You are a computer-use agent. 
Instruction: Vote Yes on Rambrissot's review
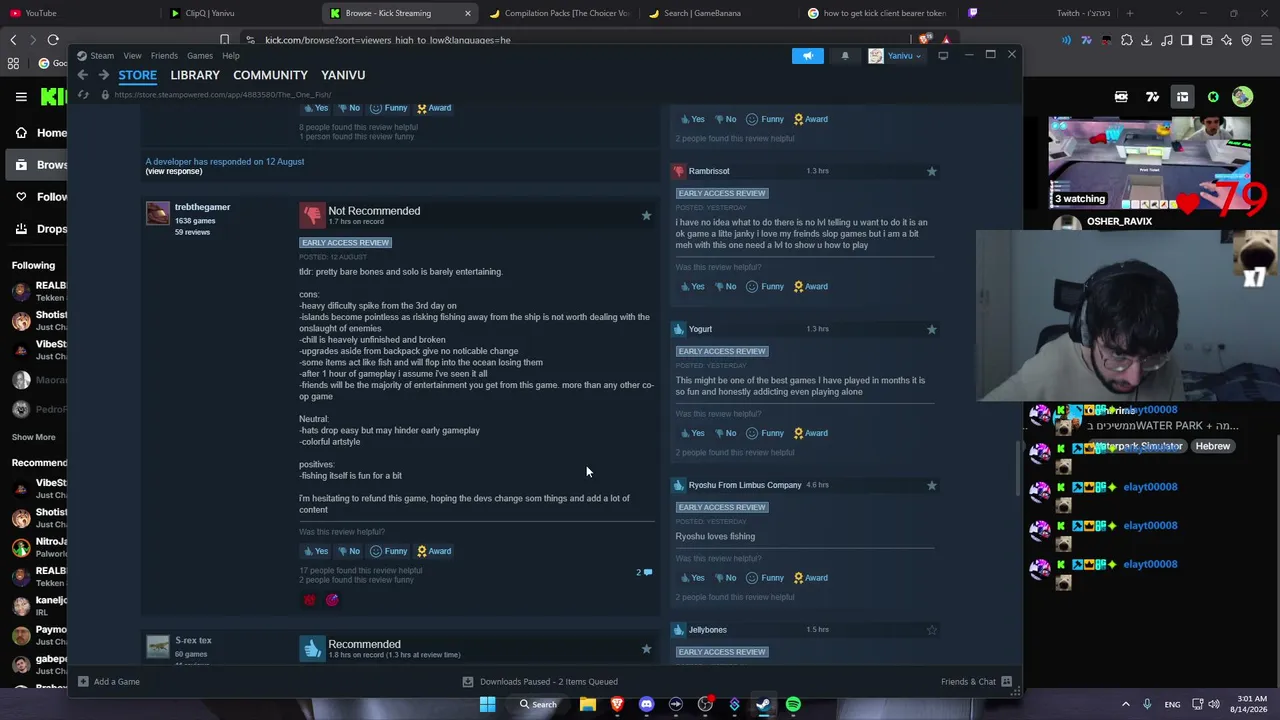[692, 286]
